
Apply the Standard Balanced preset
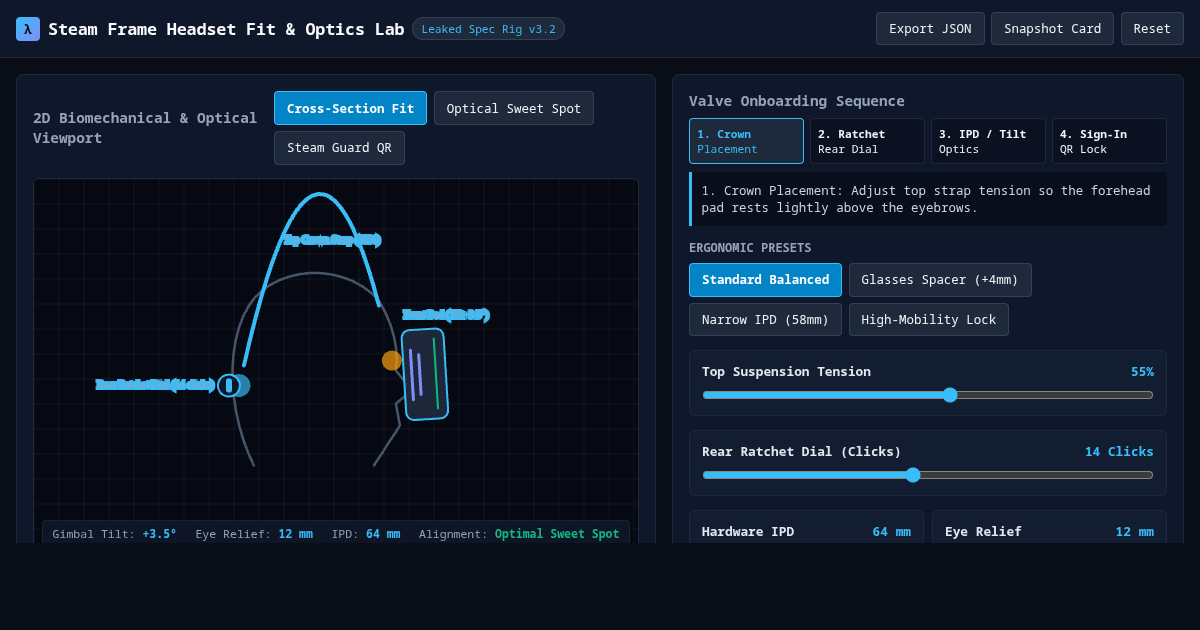[x=765, y=280]
